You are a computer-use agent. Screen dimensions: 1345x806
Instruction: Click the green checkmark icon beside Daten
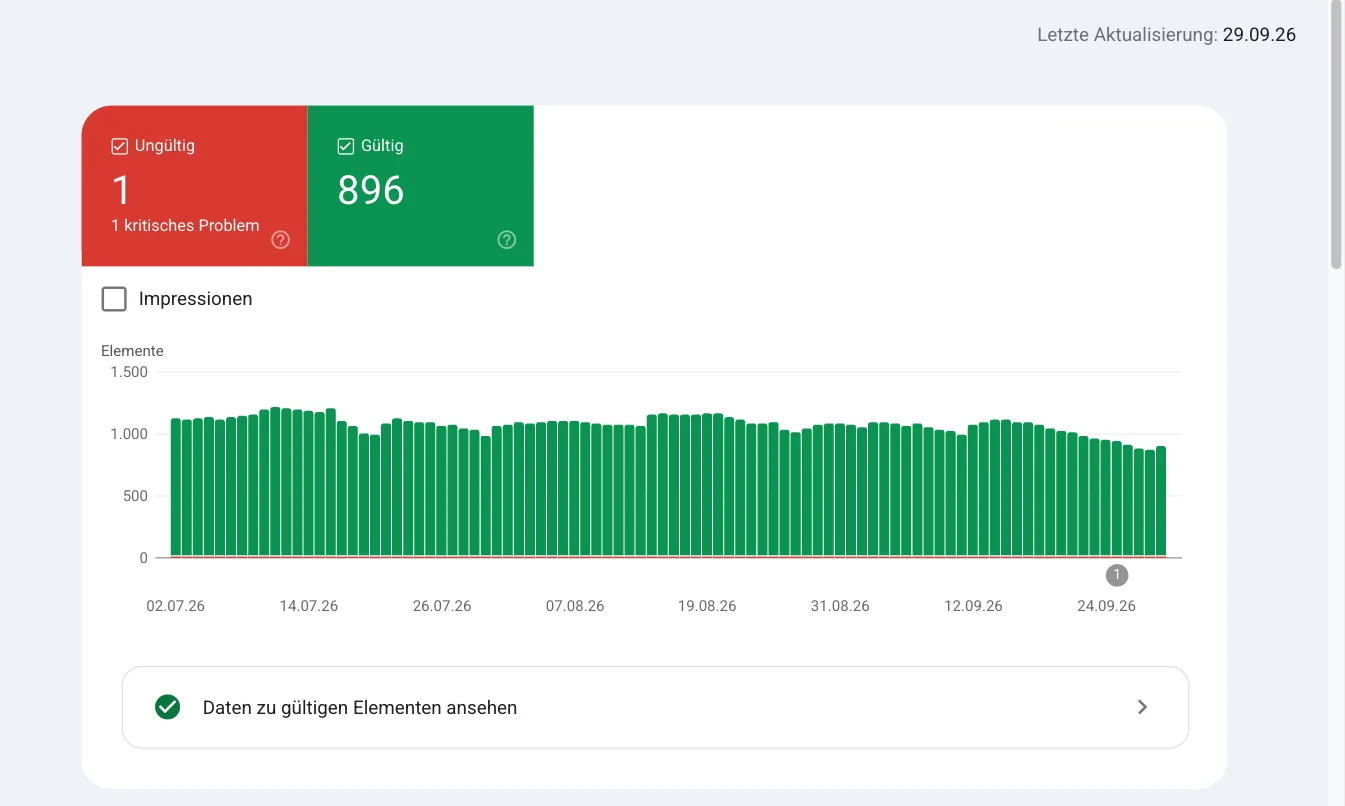(x=167, y=707)
